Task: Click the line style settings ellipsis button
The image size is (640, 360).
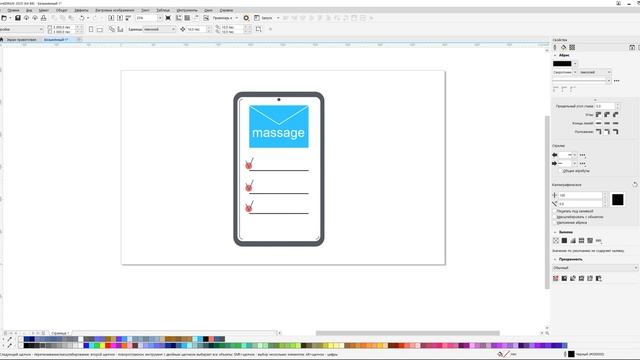Action: tap(616, 81)
